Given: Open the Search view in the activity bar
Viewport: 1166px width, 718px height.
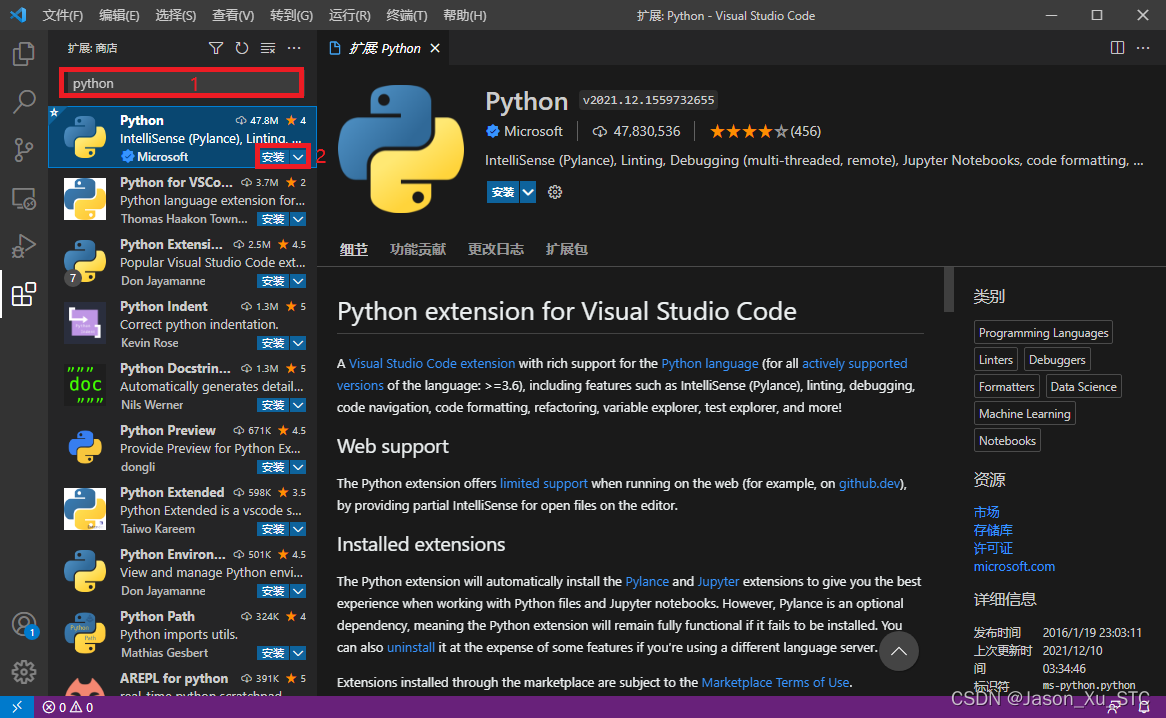Looking at the screenshot, I should [24, 101].
